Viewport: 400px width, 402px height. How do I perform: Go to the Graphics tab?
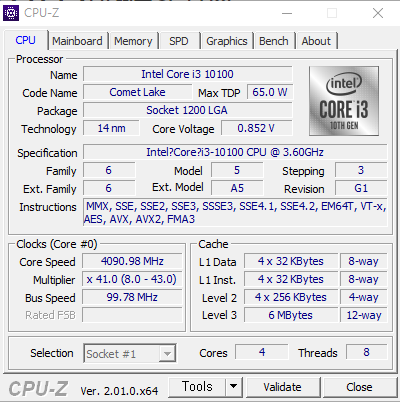point(227,41)
